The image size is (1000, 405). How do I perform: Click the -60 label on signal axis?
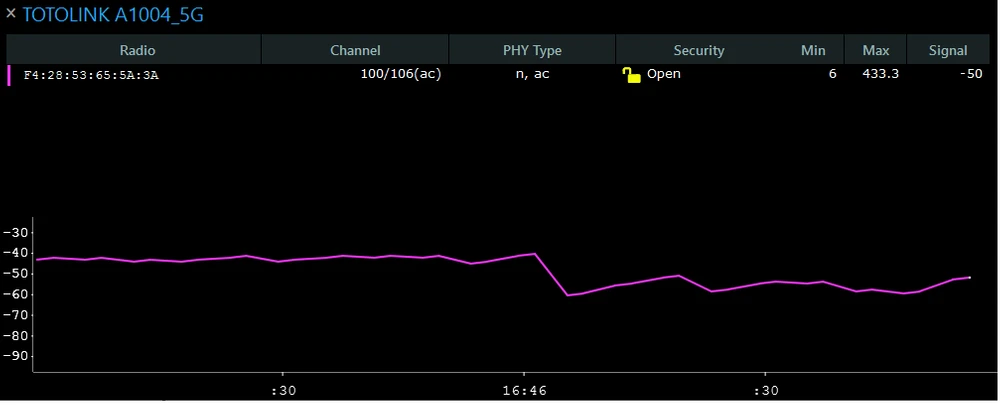pos(15,294)
